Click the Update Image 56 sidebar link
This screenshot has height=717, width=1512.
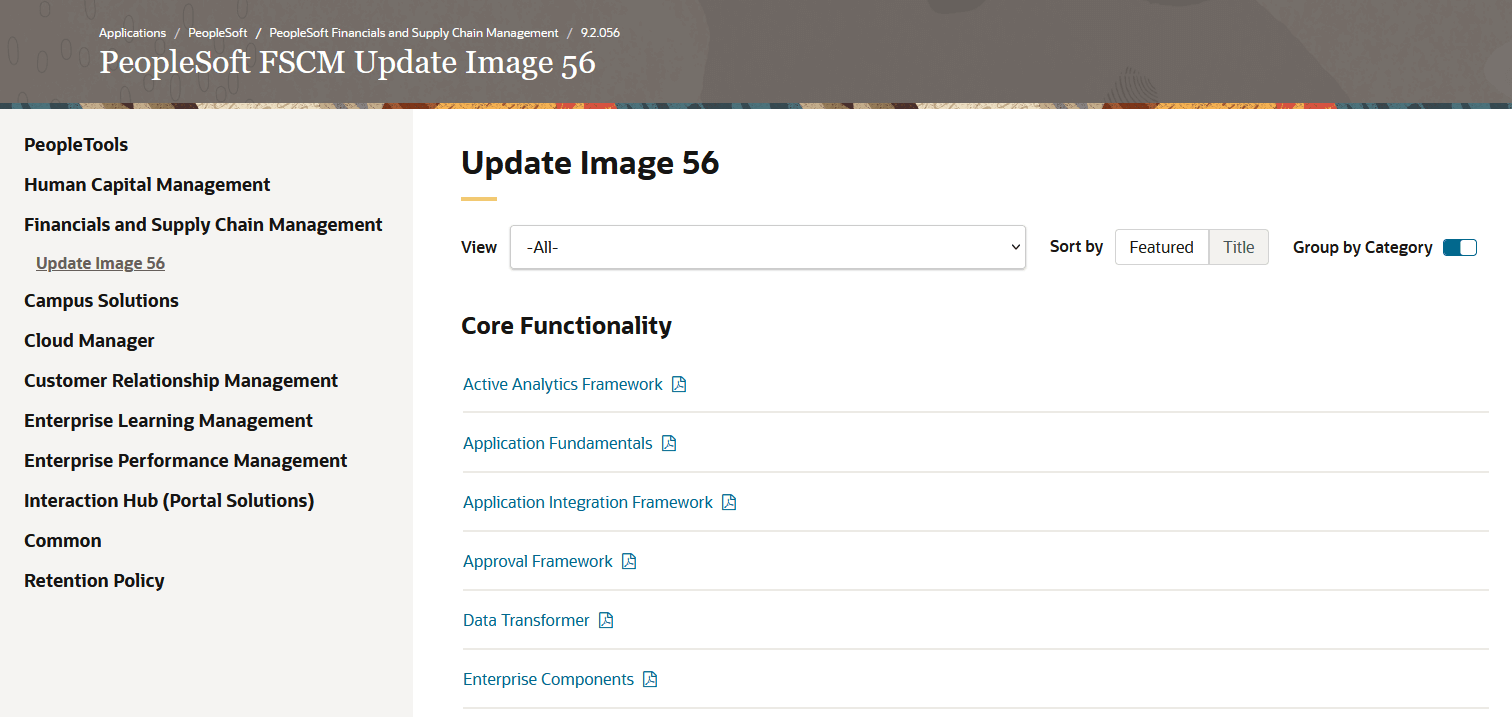pyautogui.click(x=100, y=262)
